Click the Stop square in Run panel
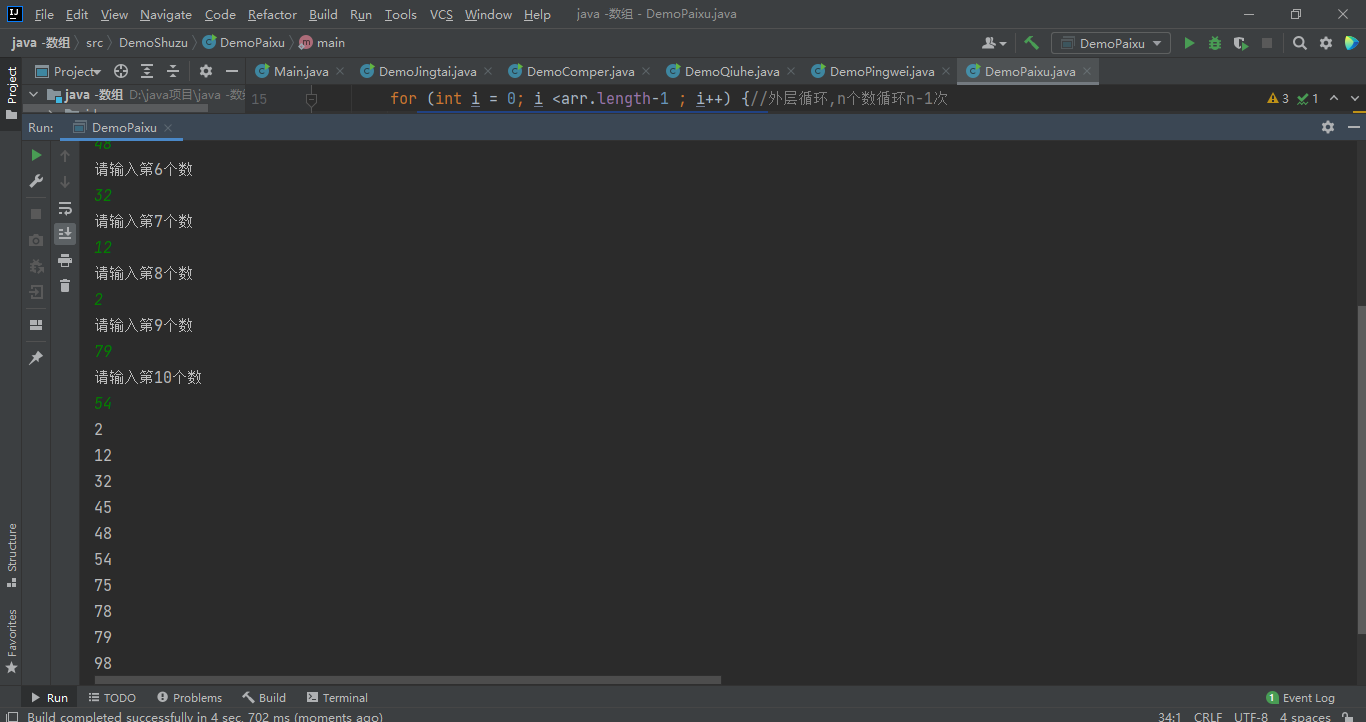This screenshot has width=1366, height=722. coord(36,214)
